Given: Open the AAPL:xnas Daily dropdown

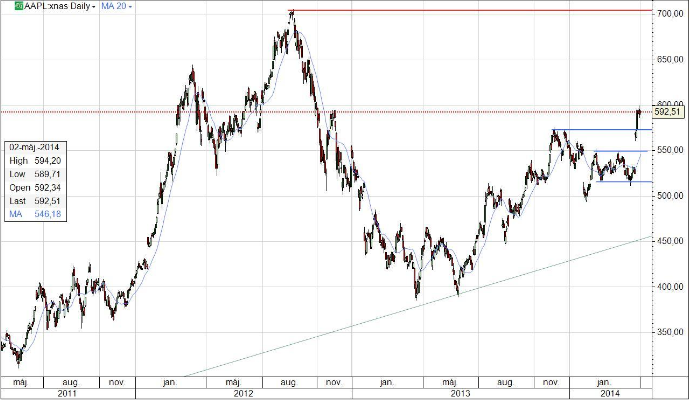Looking at the screenshot, I should click(60, 6).
